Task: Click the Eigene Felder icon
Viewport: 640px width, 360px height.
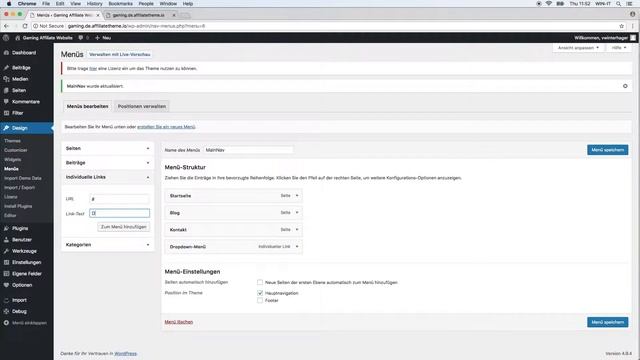Action: (x=6, y=273)
